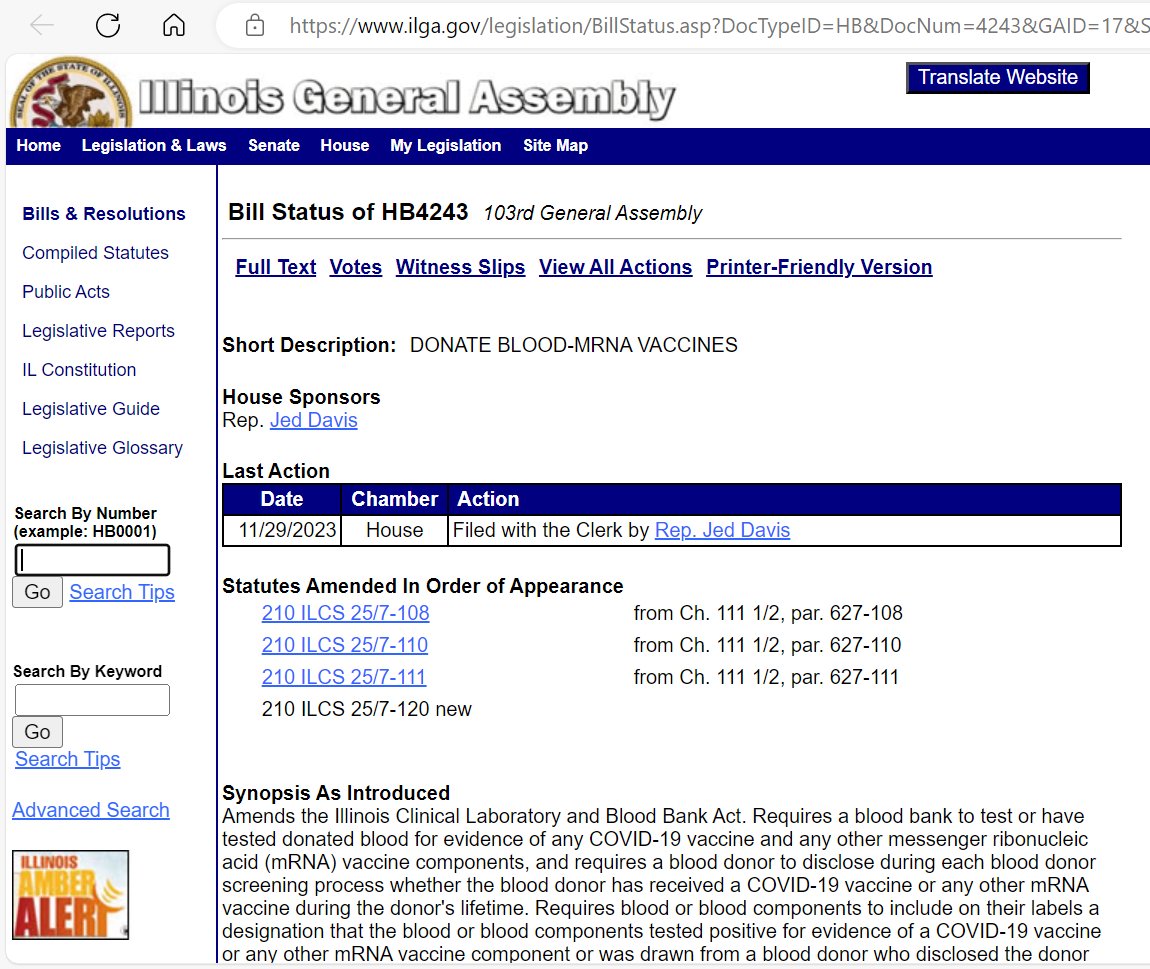Open statute 210 ILCS 25/7-108
The image size is (1150, 969).
point(345,613)
